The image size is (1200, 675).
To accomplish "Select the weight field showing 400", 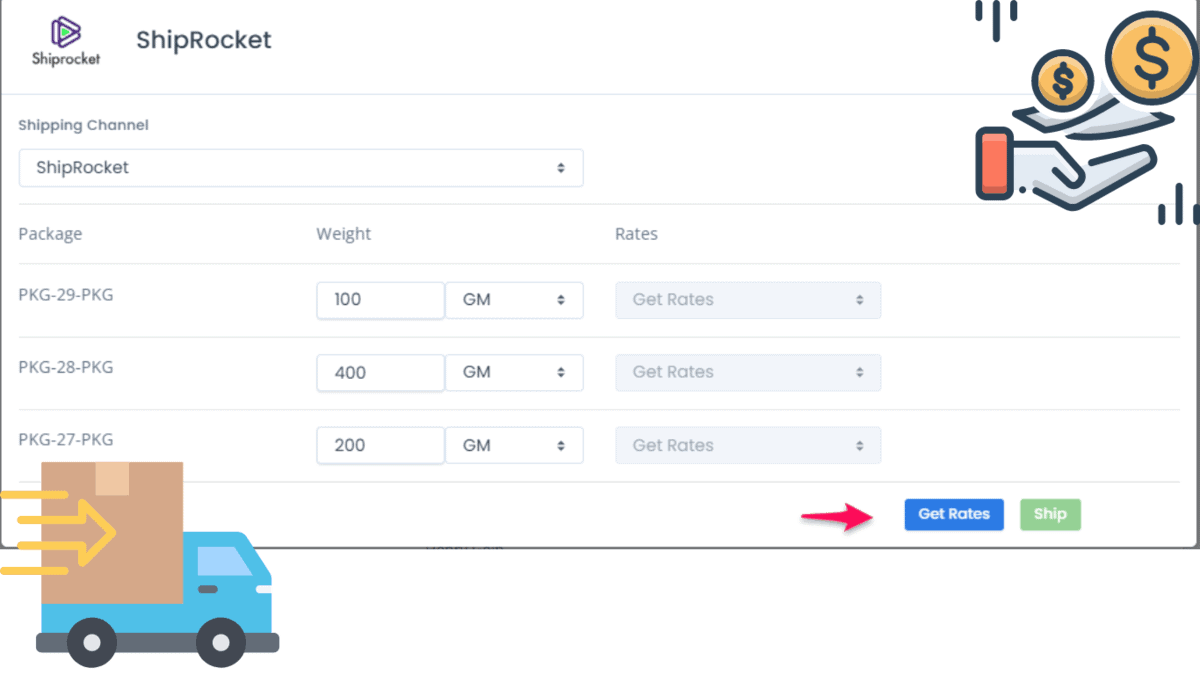I will tap(380, 372).
